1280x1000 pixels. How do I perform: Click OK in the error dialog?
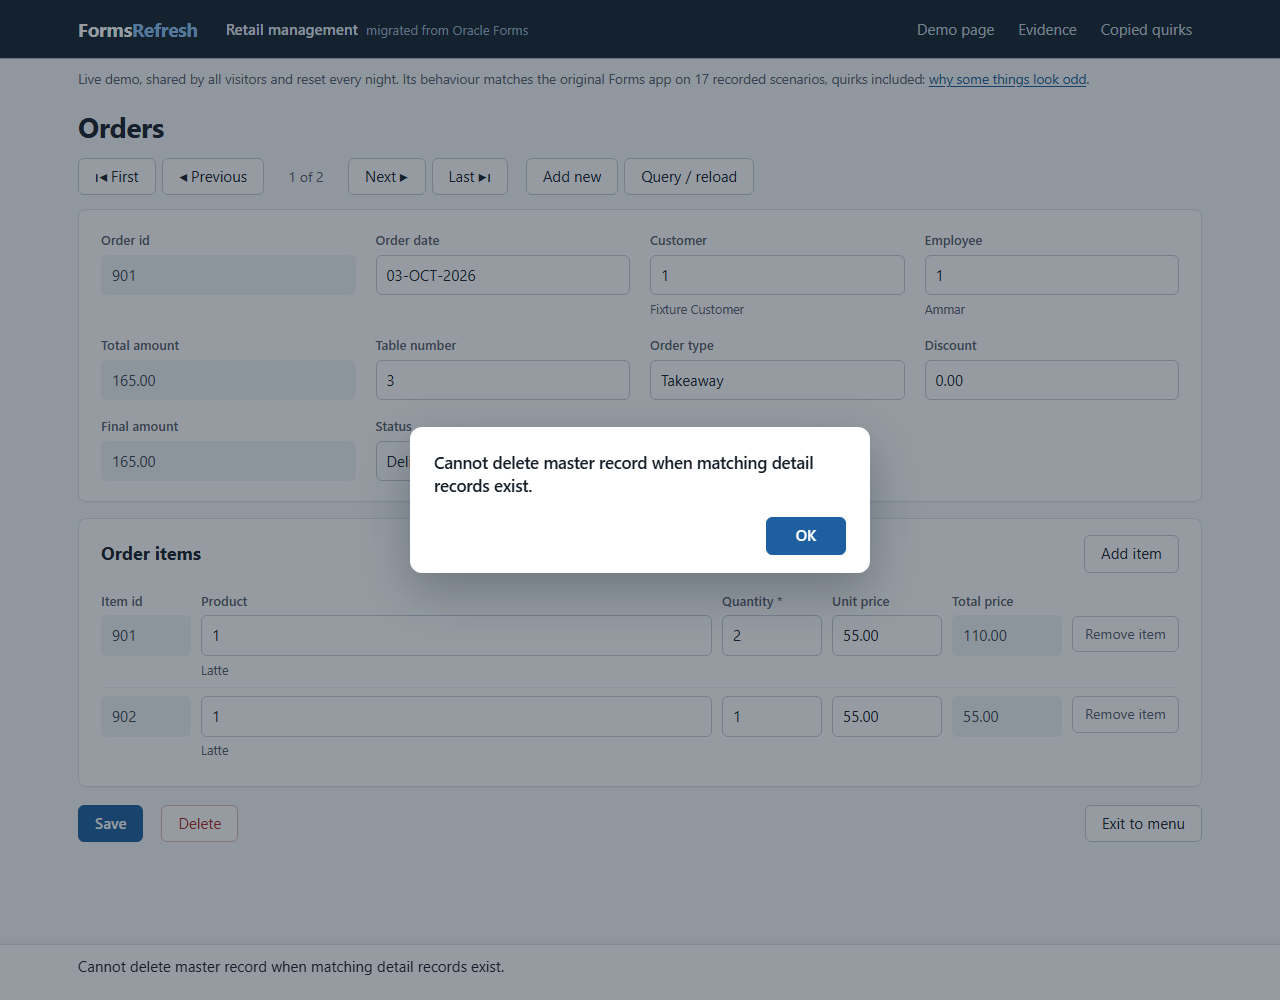point(806,536)
